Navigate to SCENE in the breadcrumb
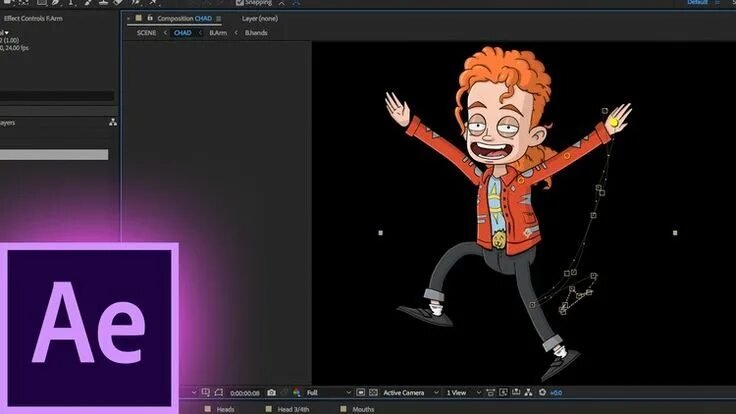 point(146,33)
